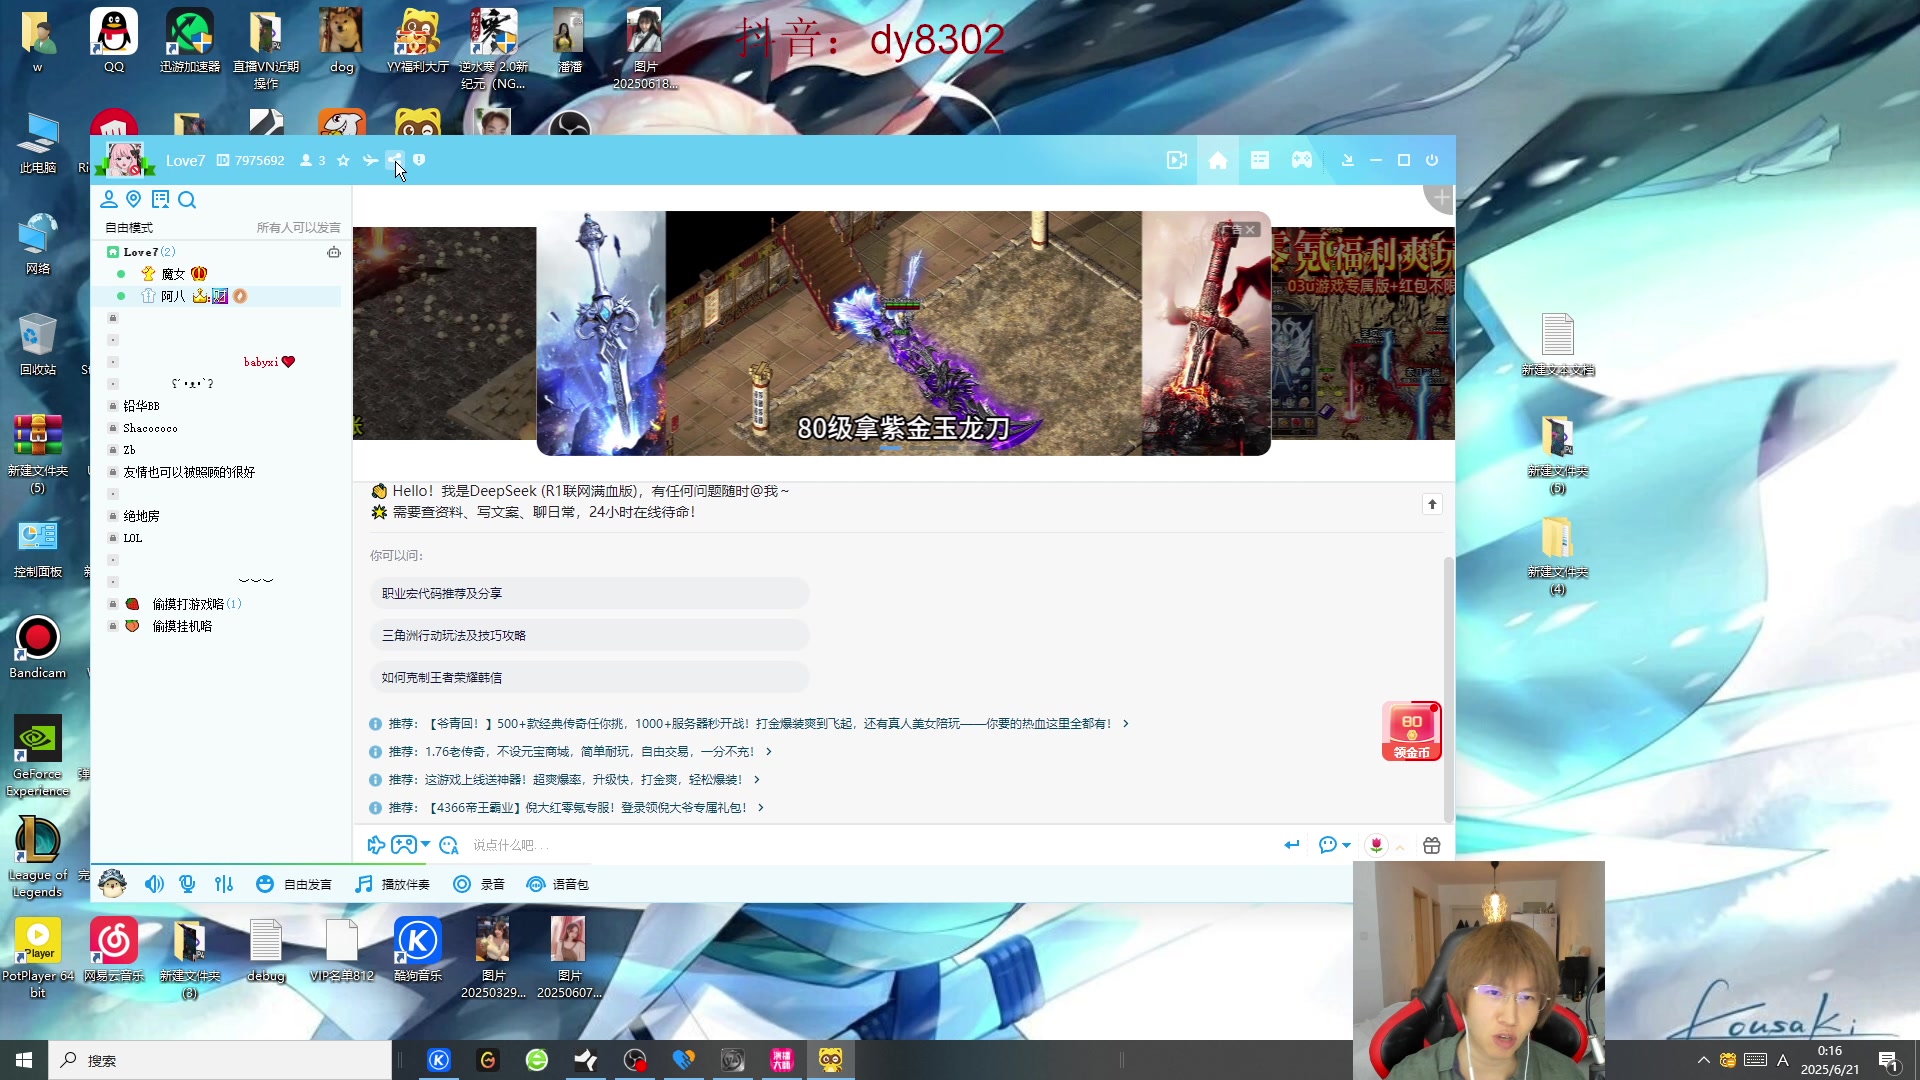The image size is (1920, 1080).
Task: Mute the speaker volume icon
Action: tap(154, 884)
